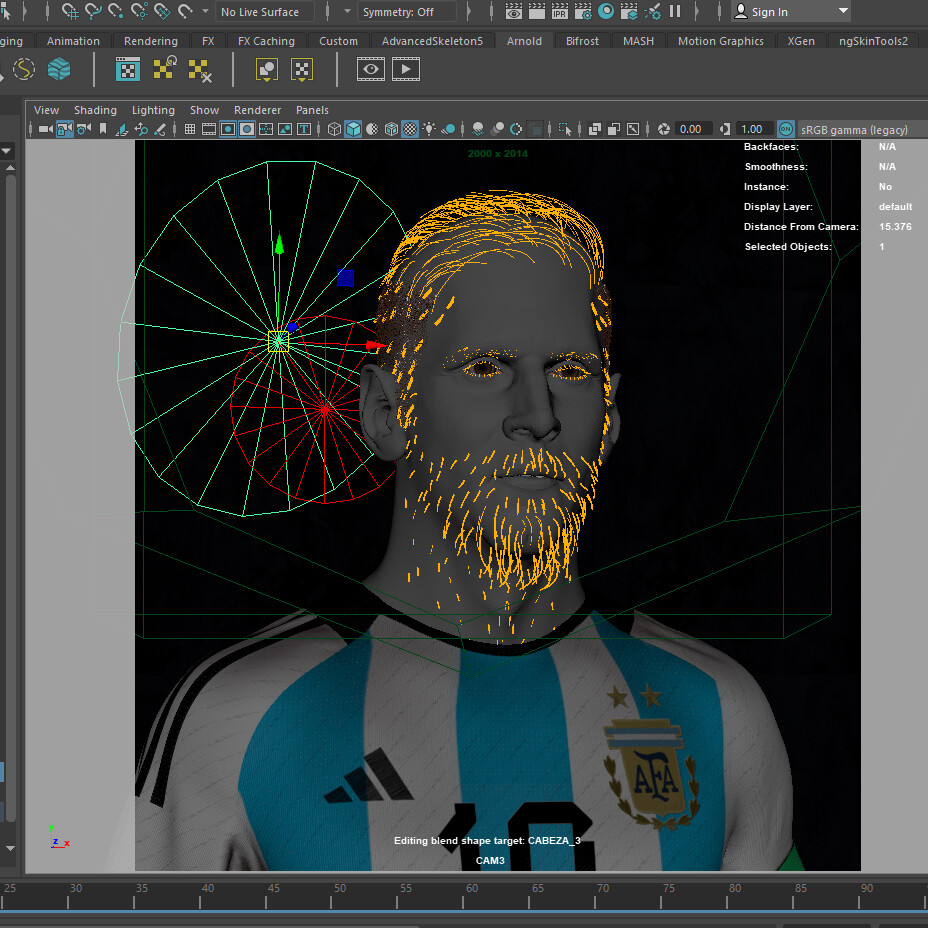
Task: Open the View panel menu
Action: tap(46, 110)
